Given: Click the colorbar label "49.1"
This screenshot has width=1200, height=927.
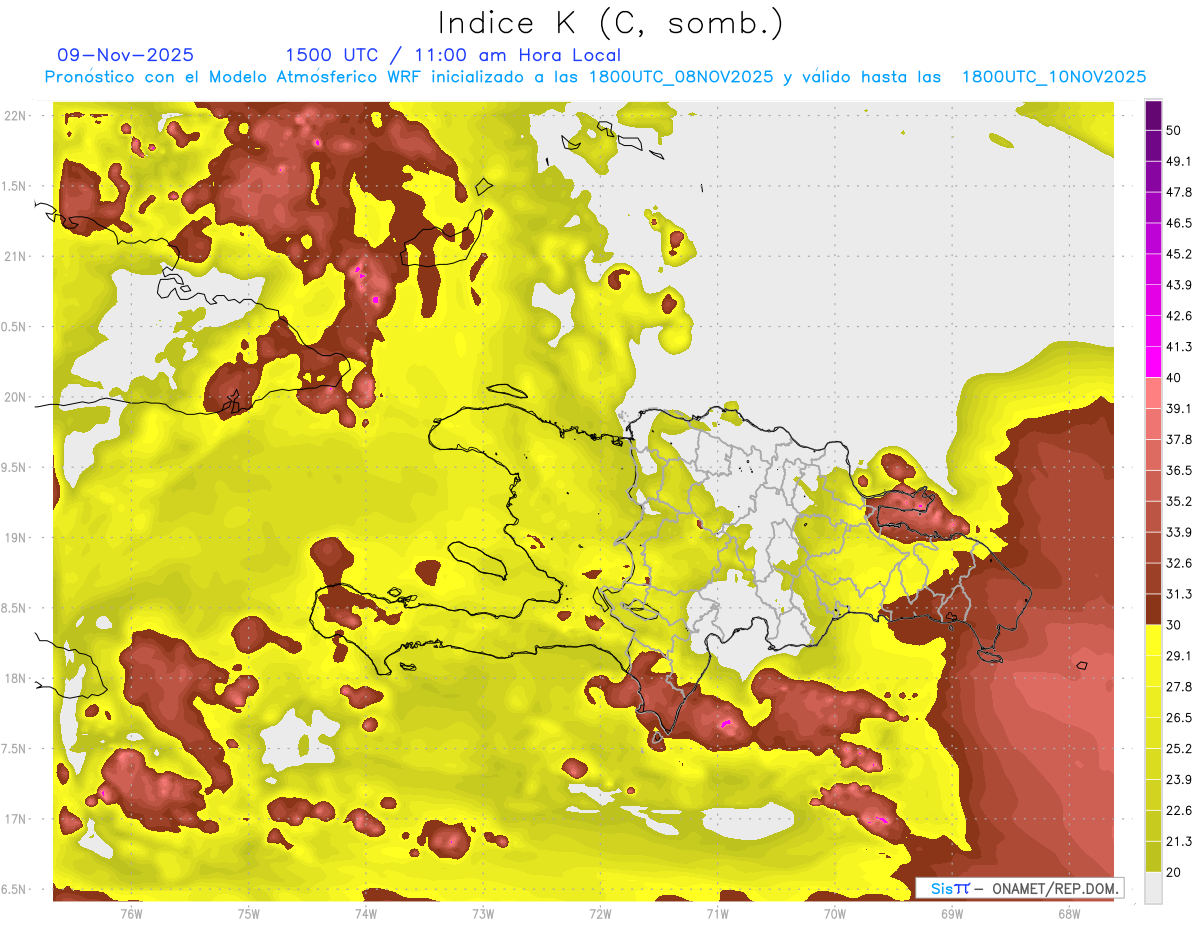Looking at the screenshot, I should (1179, 161).
